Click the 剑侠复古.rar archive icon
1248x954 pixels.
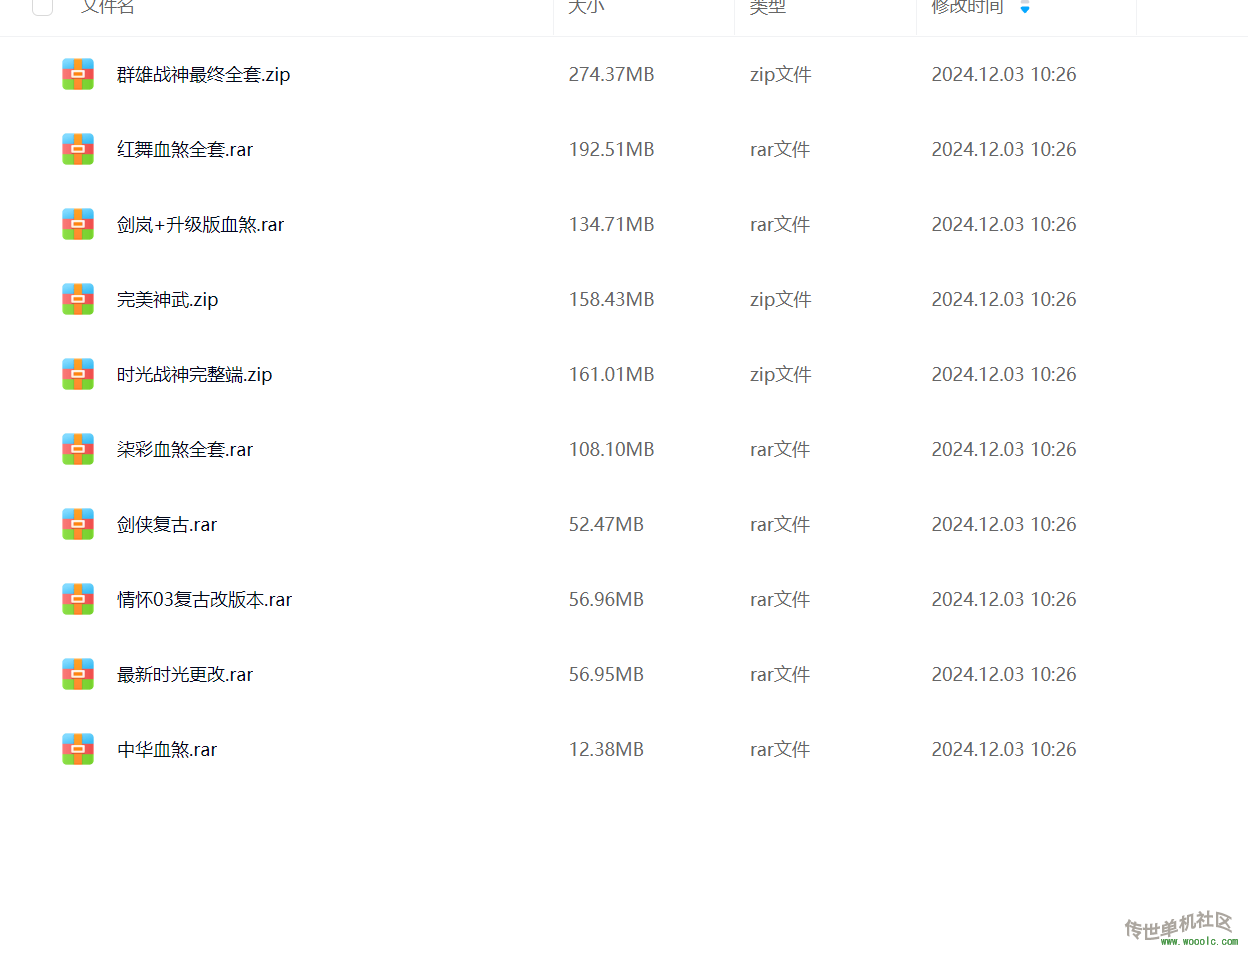coord(78,524)
